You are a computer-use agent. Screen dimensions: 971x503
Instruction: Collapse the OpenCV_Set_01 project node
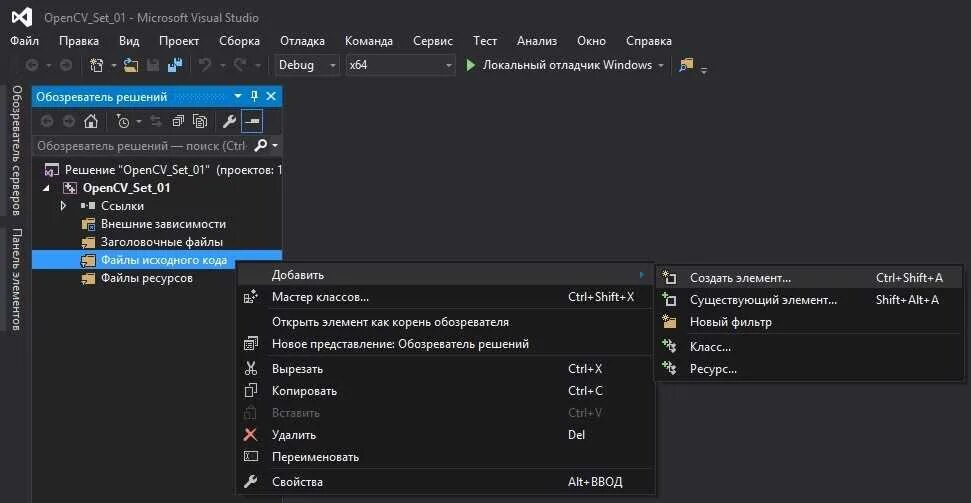coord(47,188)
